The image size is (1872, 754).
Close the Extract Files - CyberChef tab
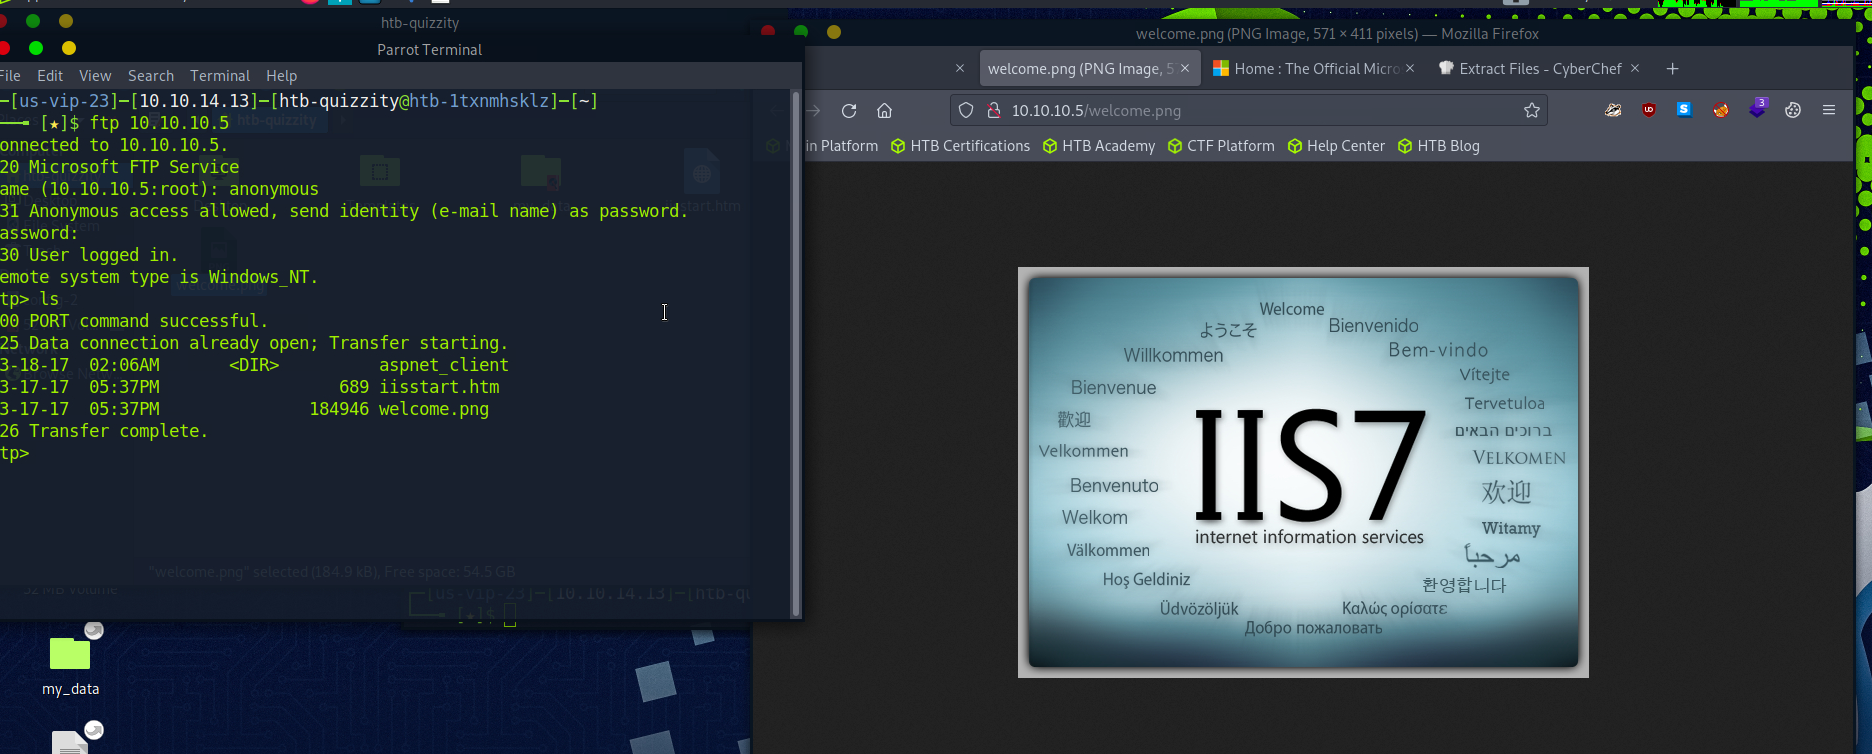click(x=1635, y=68)
